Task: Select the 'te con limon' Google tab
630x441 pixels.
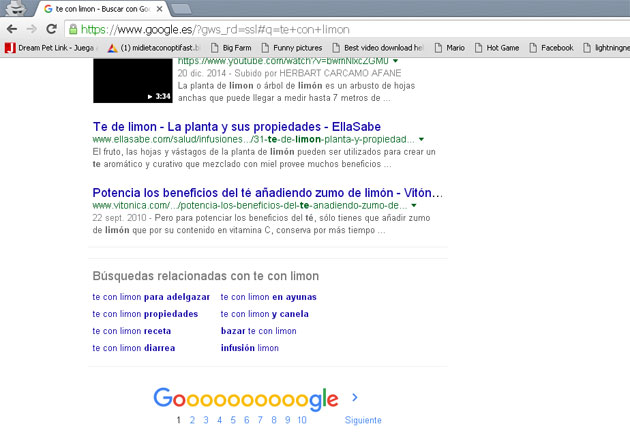Action: pyautogui.click(x=102, y=9)
